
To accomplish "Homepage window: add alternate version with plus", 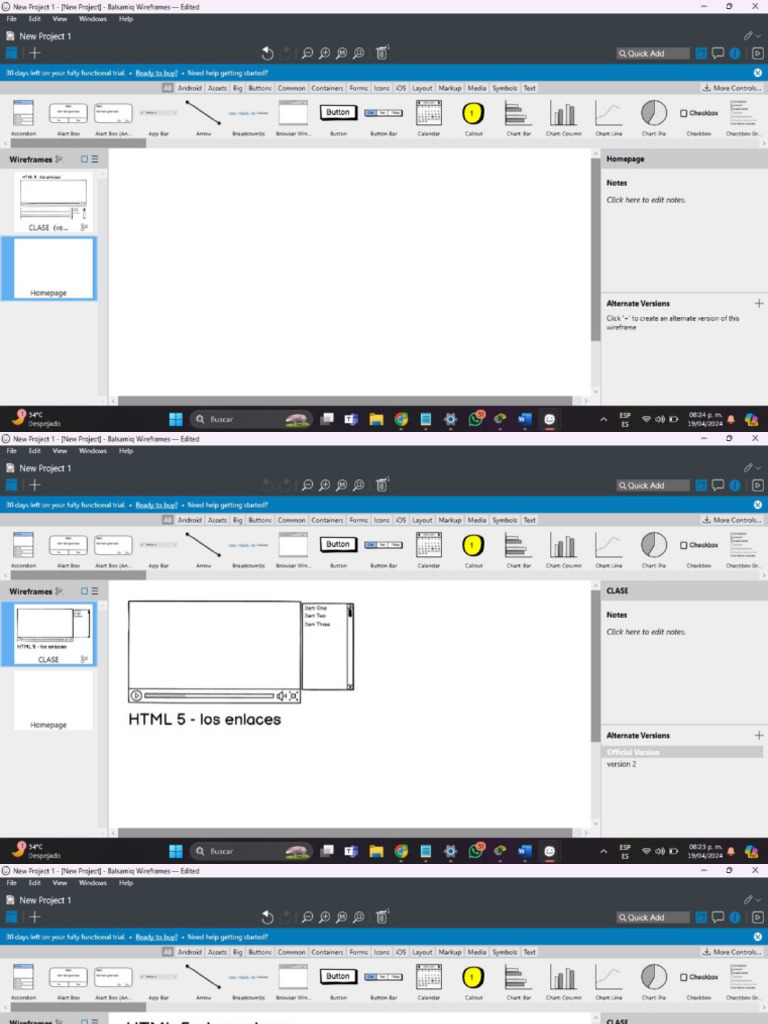I will coord(758,303).
